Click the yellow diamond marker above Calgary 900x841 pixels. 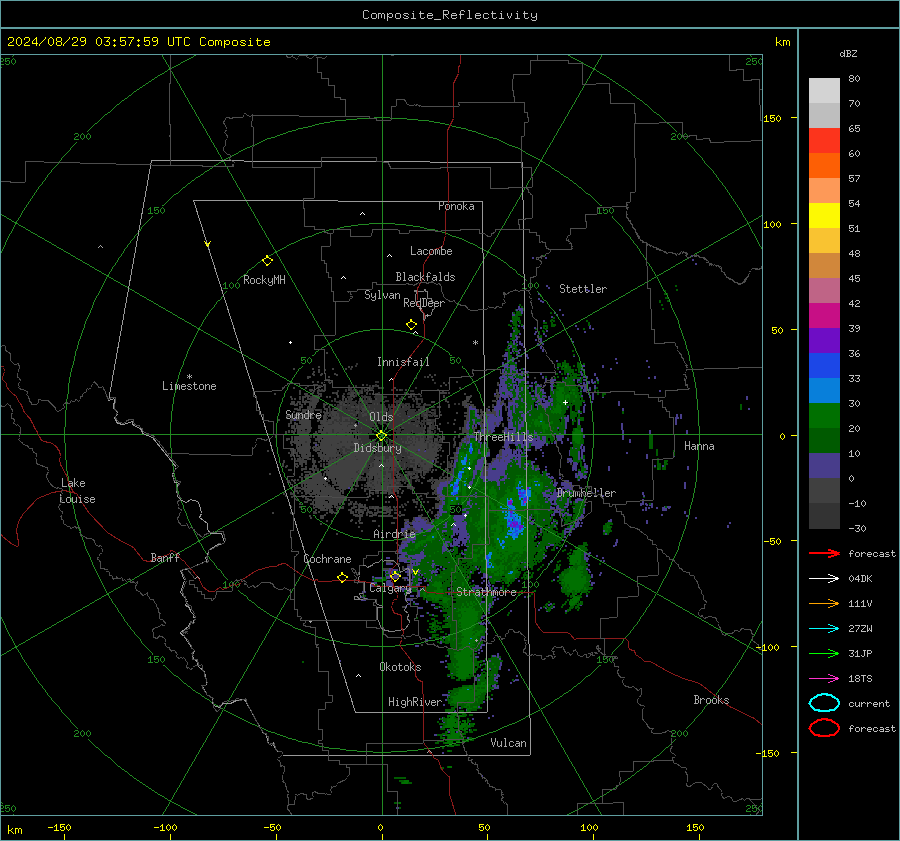pyautogui.click(x=395, y=576)
